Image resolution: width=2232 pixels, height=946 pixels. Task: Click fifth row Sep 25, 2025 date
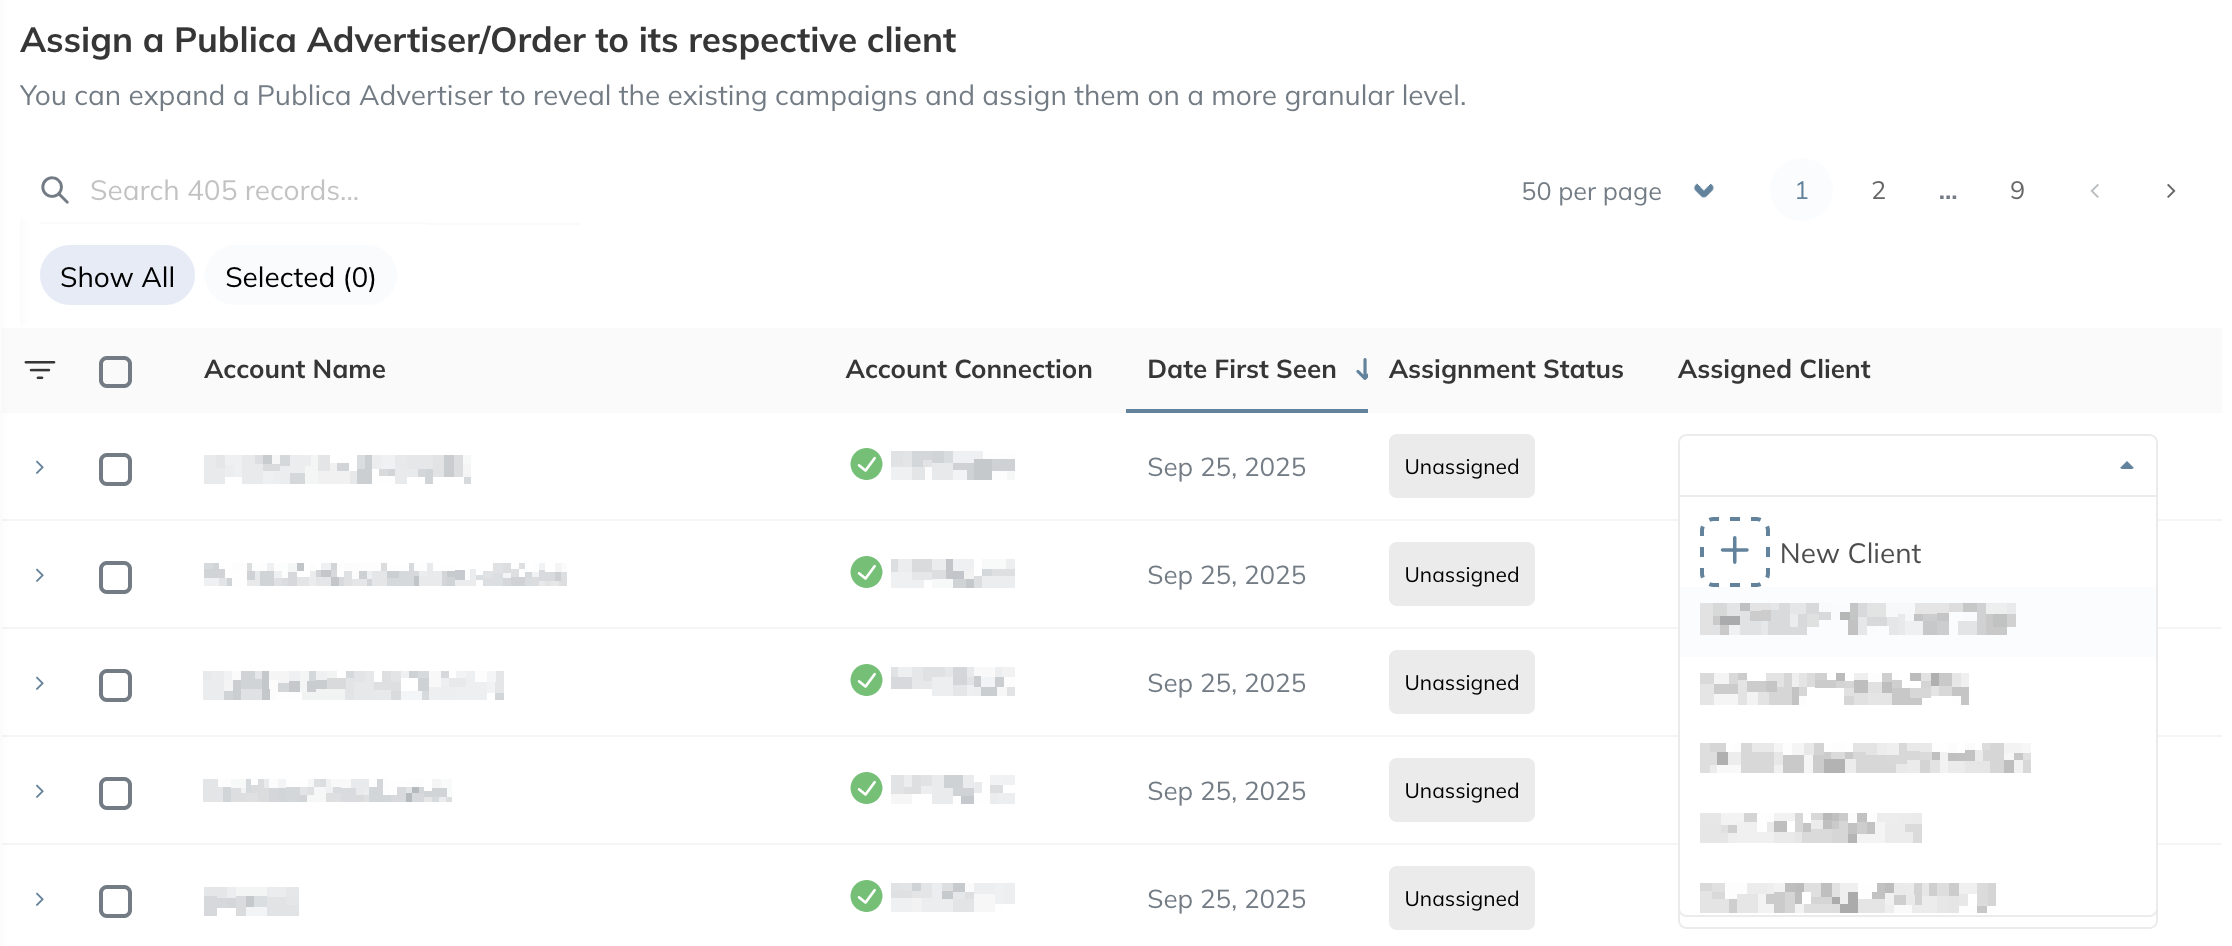(1226, 899)
